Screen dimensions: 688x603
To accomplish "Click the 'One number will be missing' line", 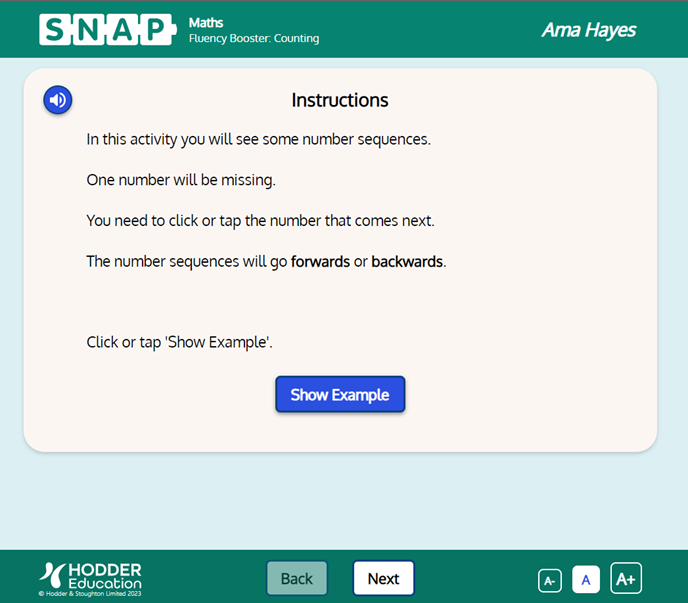I will click(x=181, y=181).
